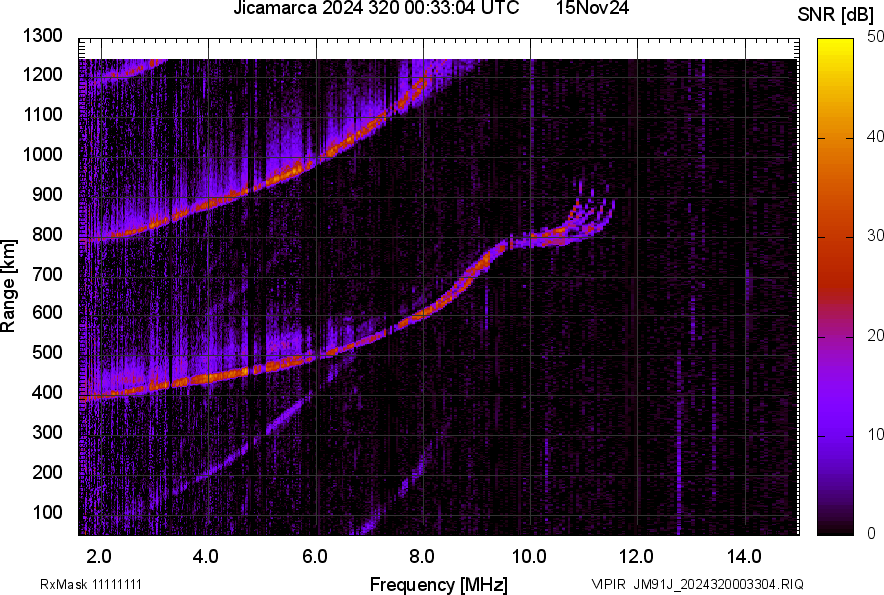Click the range tick label '500'
The width and height of the screenshot is (884, 595).
click(47, 352)
